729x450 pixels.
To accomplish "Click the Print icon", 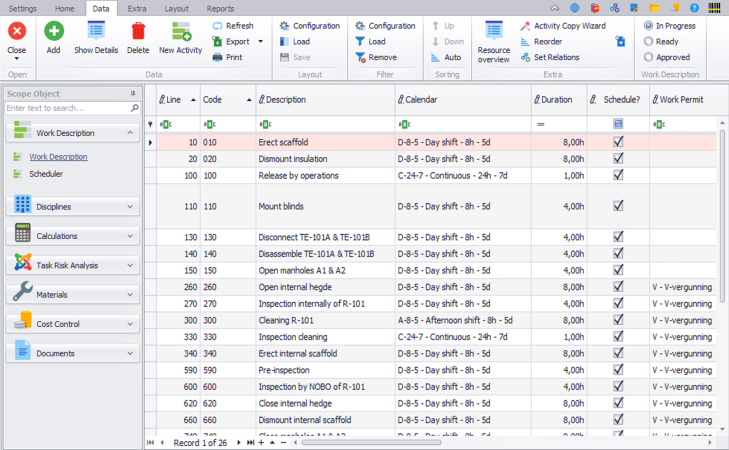I will pos(218,58).
